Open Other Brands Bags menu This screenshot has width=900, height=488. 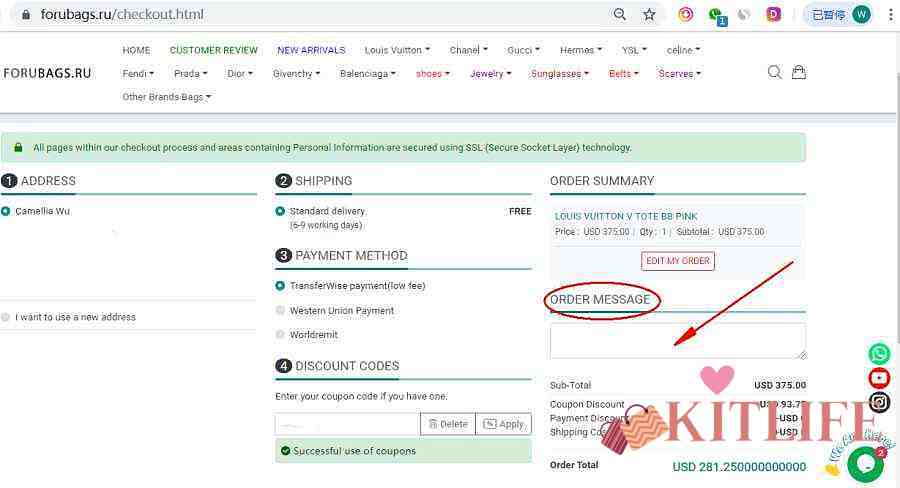coord(166,97)
